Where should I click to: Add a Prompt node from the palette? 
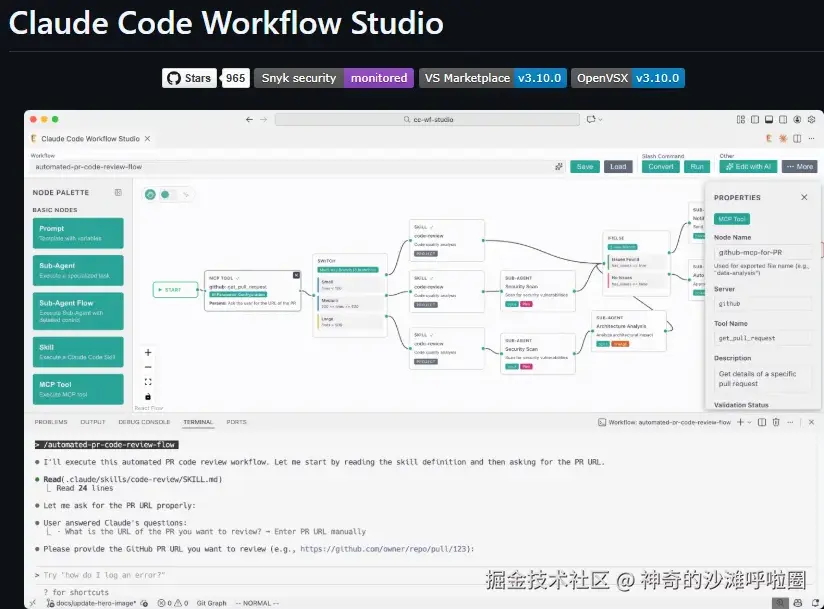(x=78, y=233)
